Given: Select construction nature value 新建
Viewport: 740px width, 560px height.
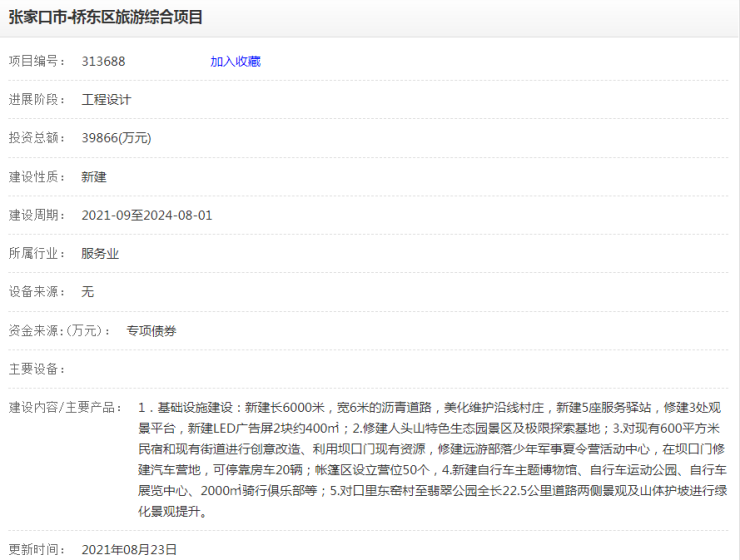Looking at the screenshot, I should [x=94, y=177].
